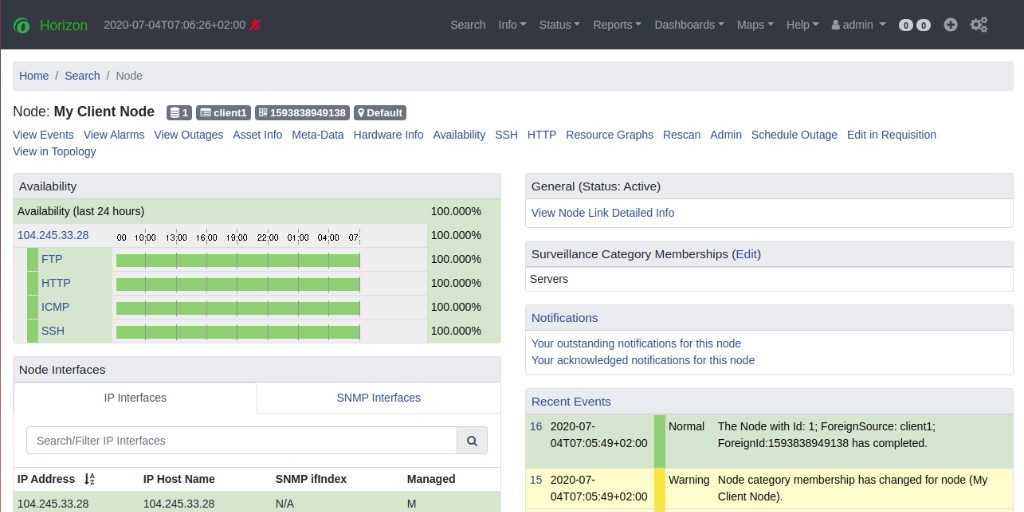Click the 104.245.33.28 IP address table cell
This screenshot has height=512, width=1024.
(53, 504)
